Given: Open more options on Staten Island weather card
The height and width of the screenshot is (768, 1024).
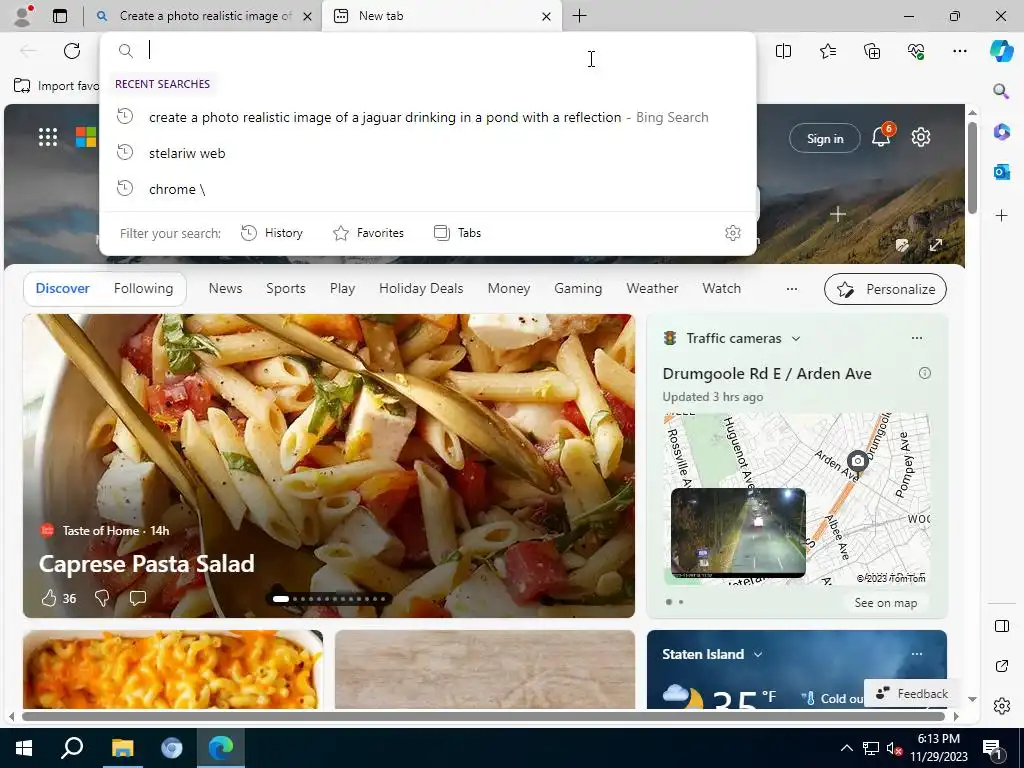Looking at the screenshot, I should click(917, 654).
